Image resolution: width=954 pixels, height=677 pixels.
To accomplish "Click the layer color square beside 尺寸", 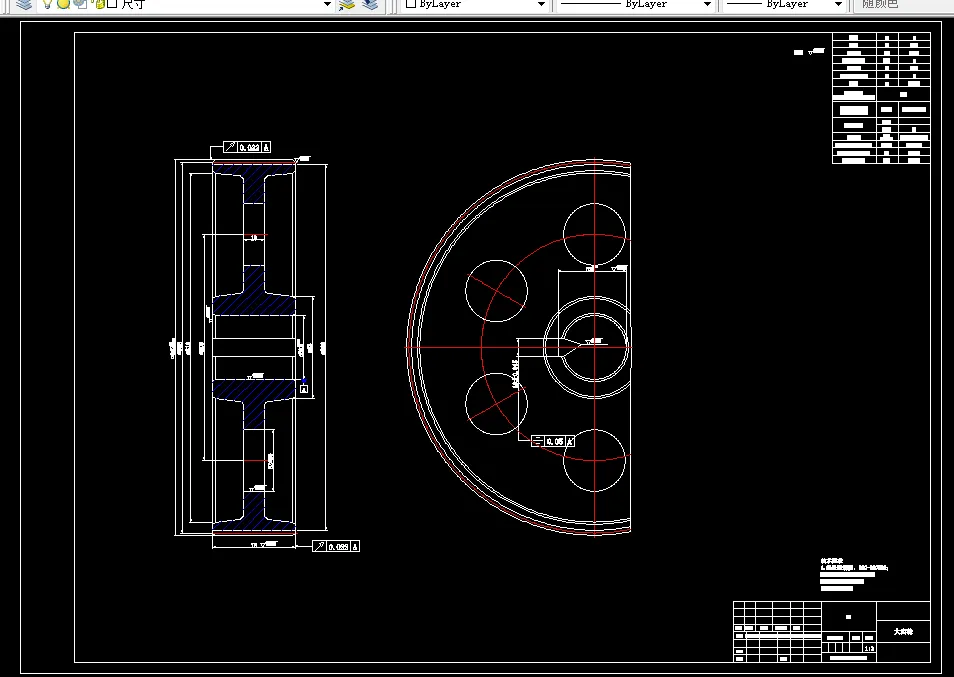I will click(112, 4).
